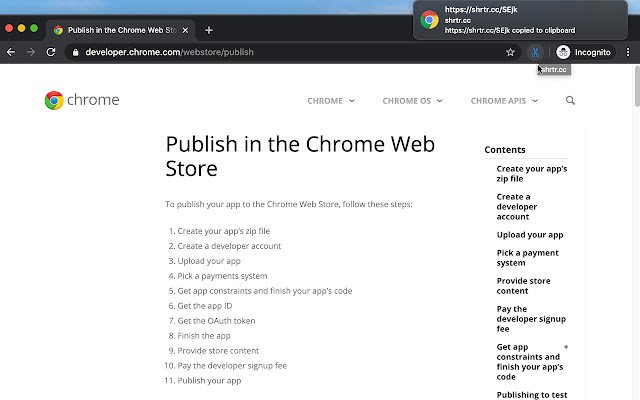The height and width of the screenshot is (400, 640).
Task: Click the notification's Chrome icon
Action: (x=429, y=20)
